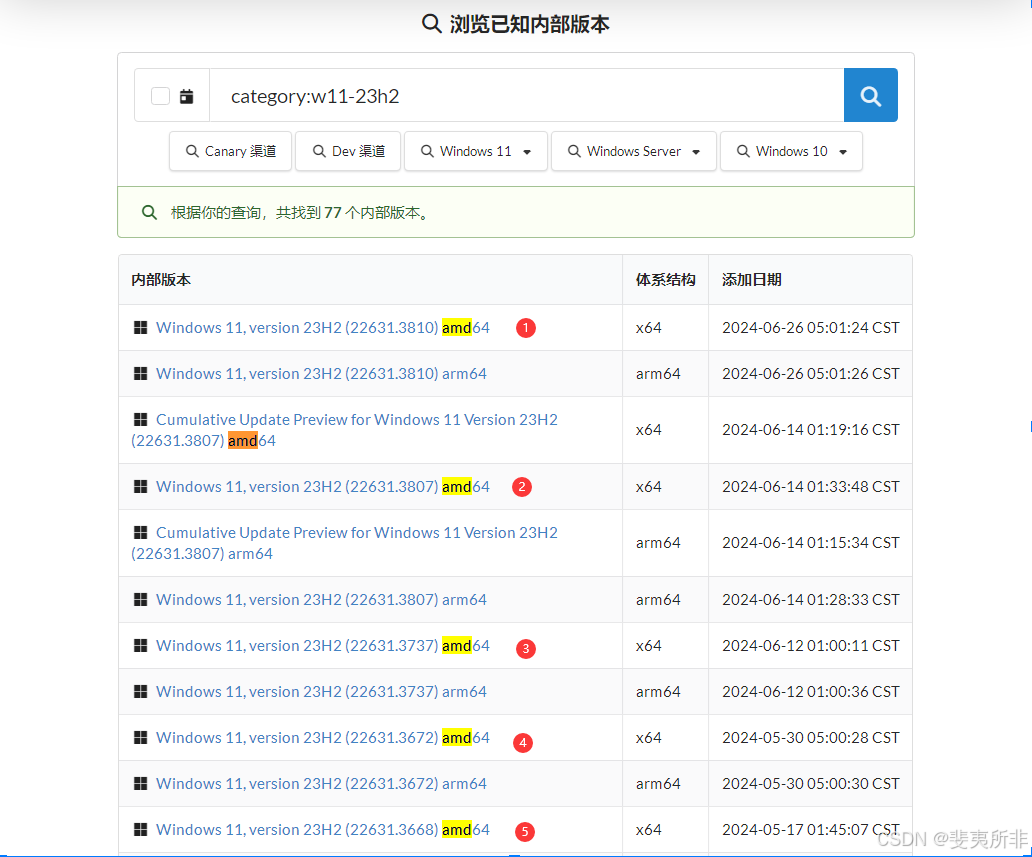Select the date 2024-06-12 01:00:11 CST
Image resolution: width=1032 pixels, height=857 pixels.
pos(811,646)
